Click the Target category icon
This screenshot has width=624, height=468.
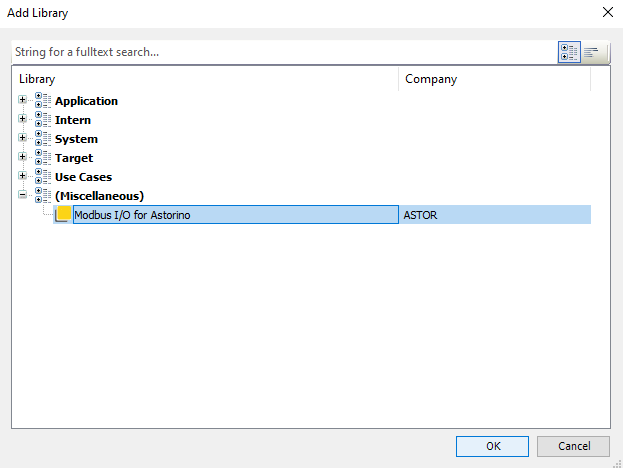[x=43, y=158]
